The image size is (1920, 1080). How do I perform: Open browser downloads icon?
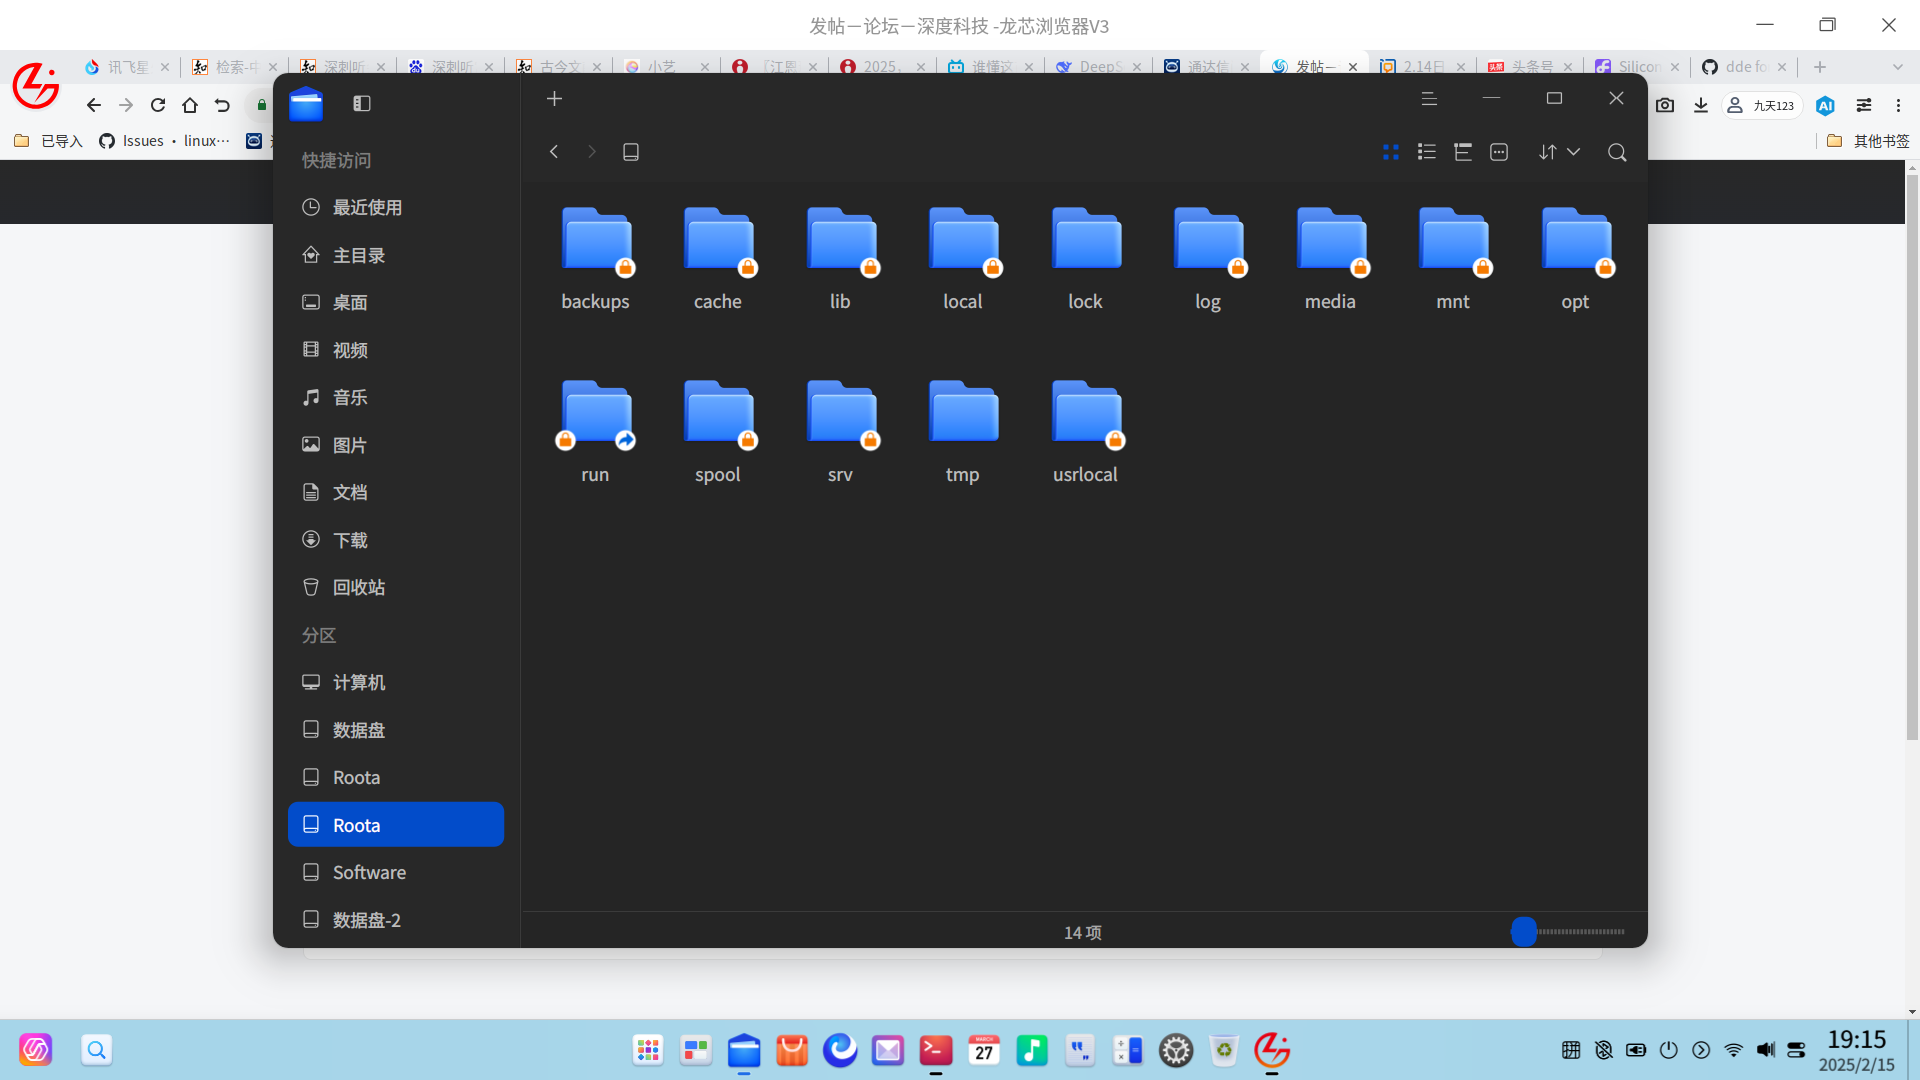coord(1701,105)
